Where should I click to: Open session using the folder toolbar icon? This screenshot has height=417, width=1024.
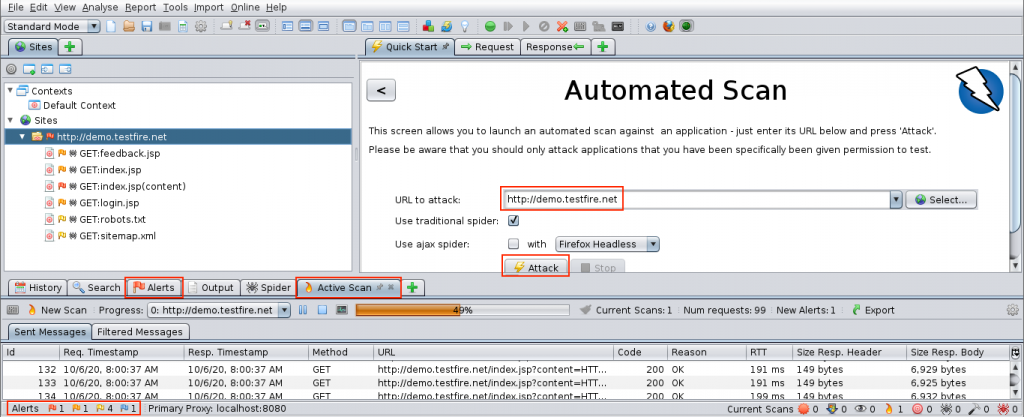click(x=129, y=26)
